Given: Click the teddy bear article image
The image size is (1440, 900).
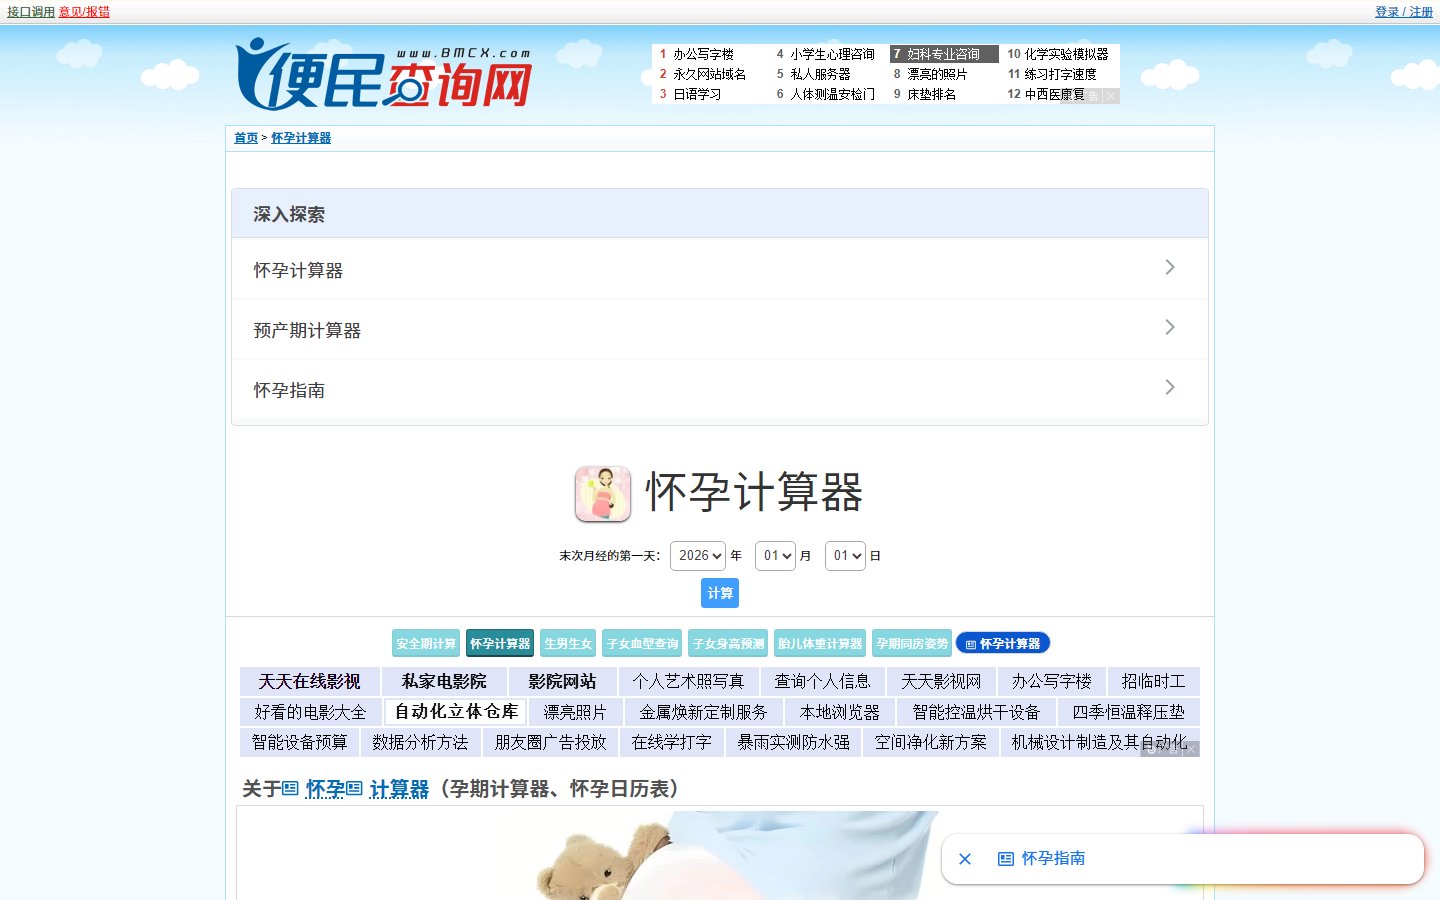Looking at the screenshot, I should point(720,855).
